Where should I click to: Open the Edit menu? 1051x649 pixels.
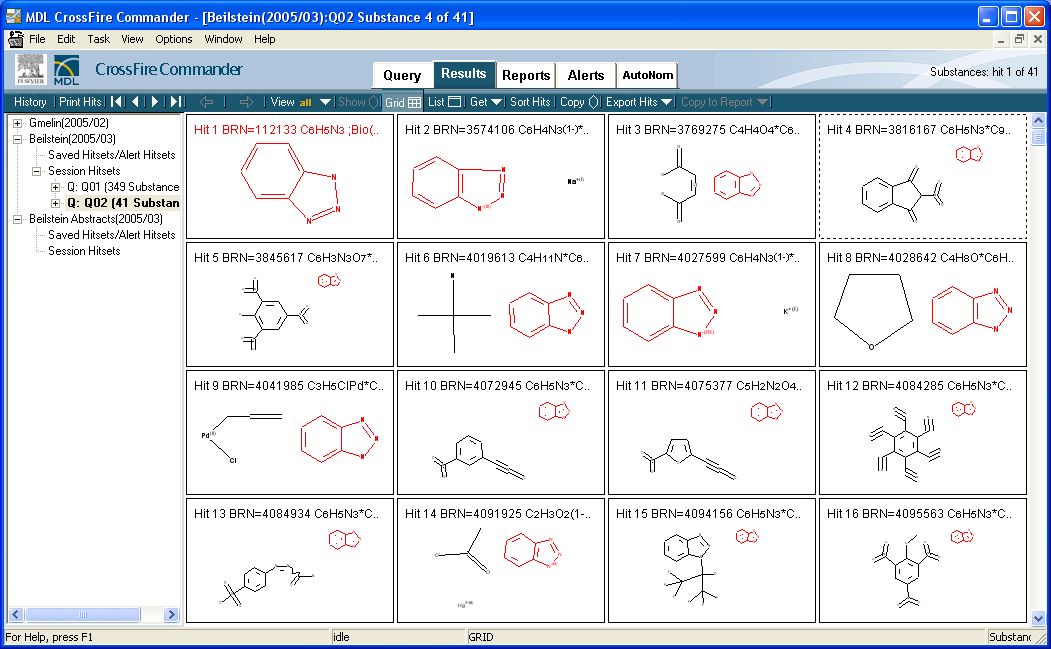pos(66,39)
